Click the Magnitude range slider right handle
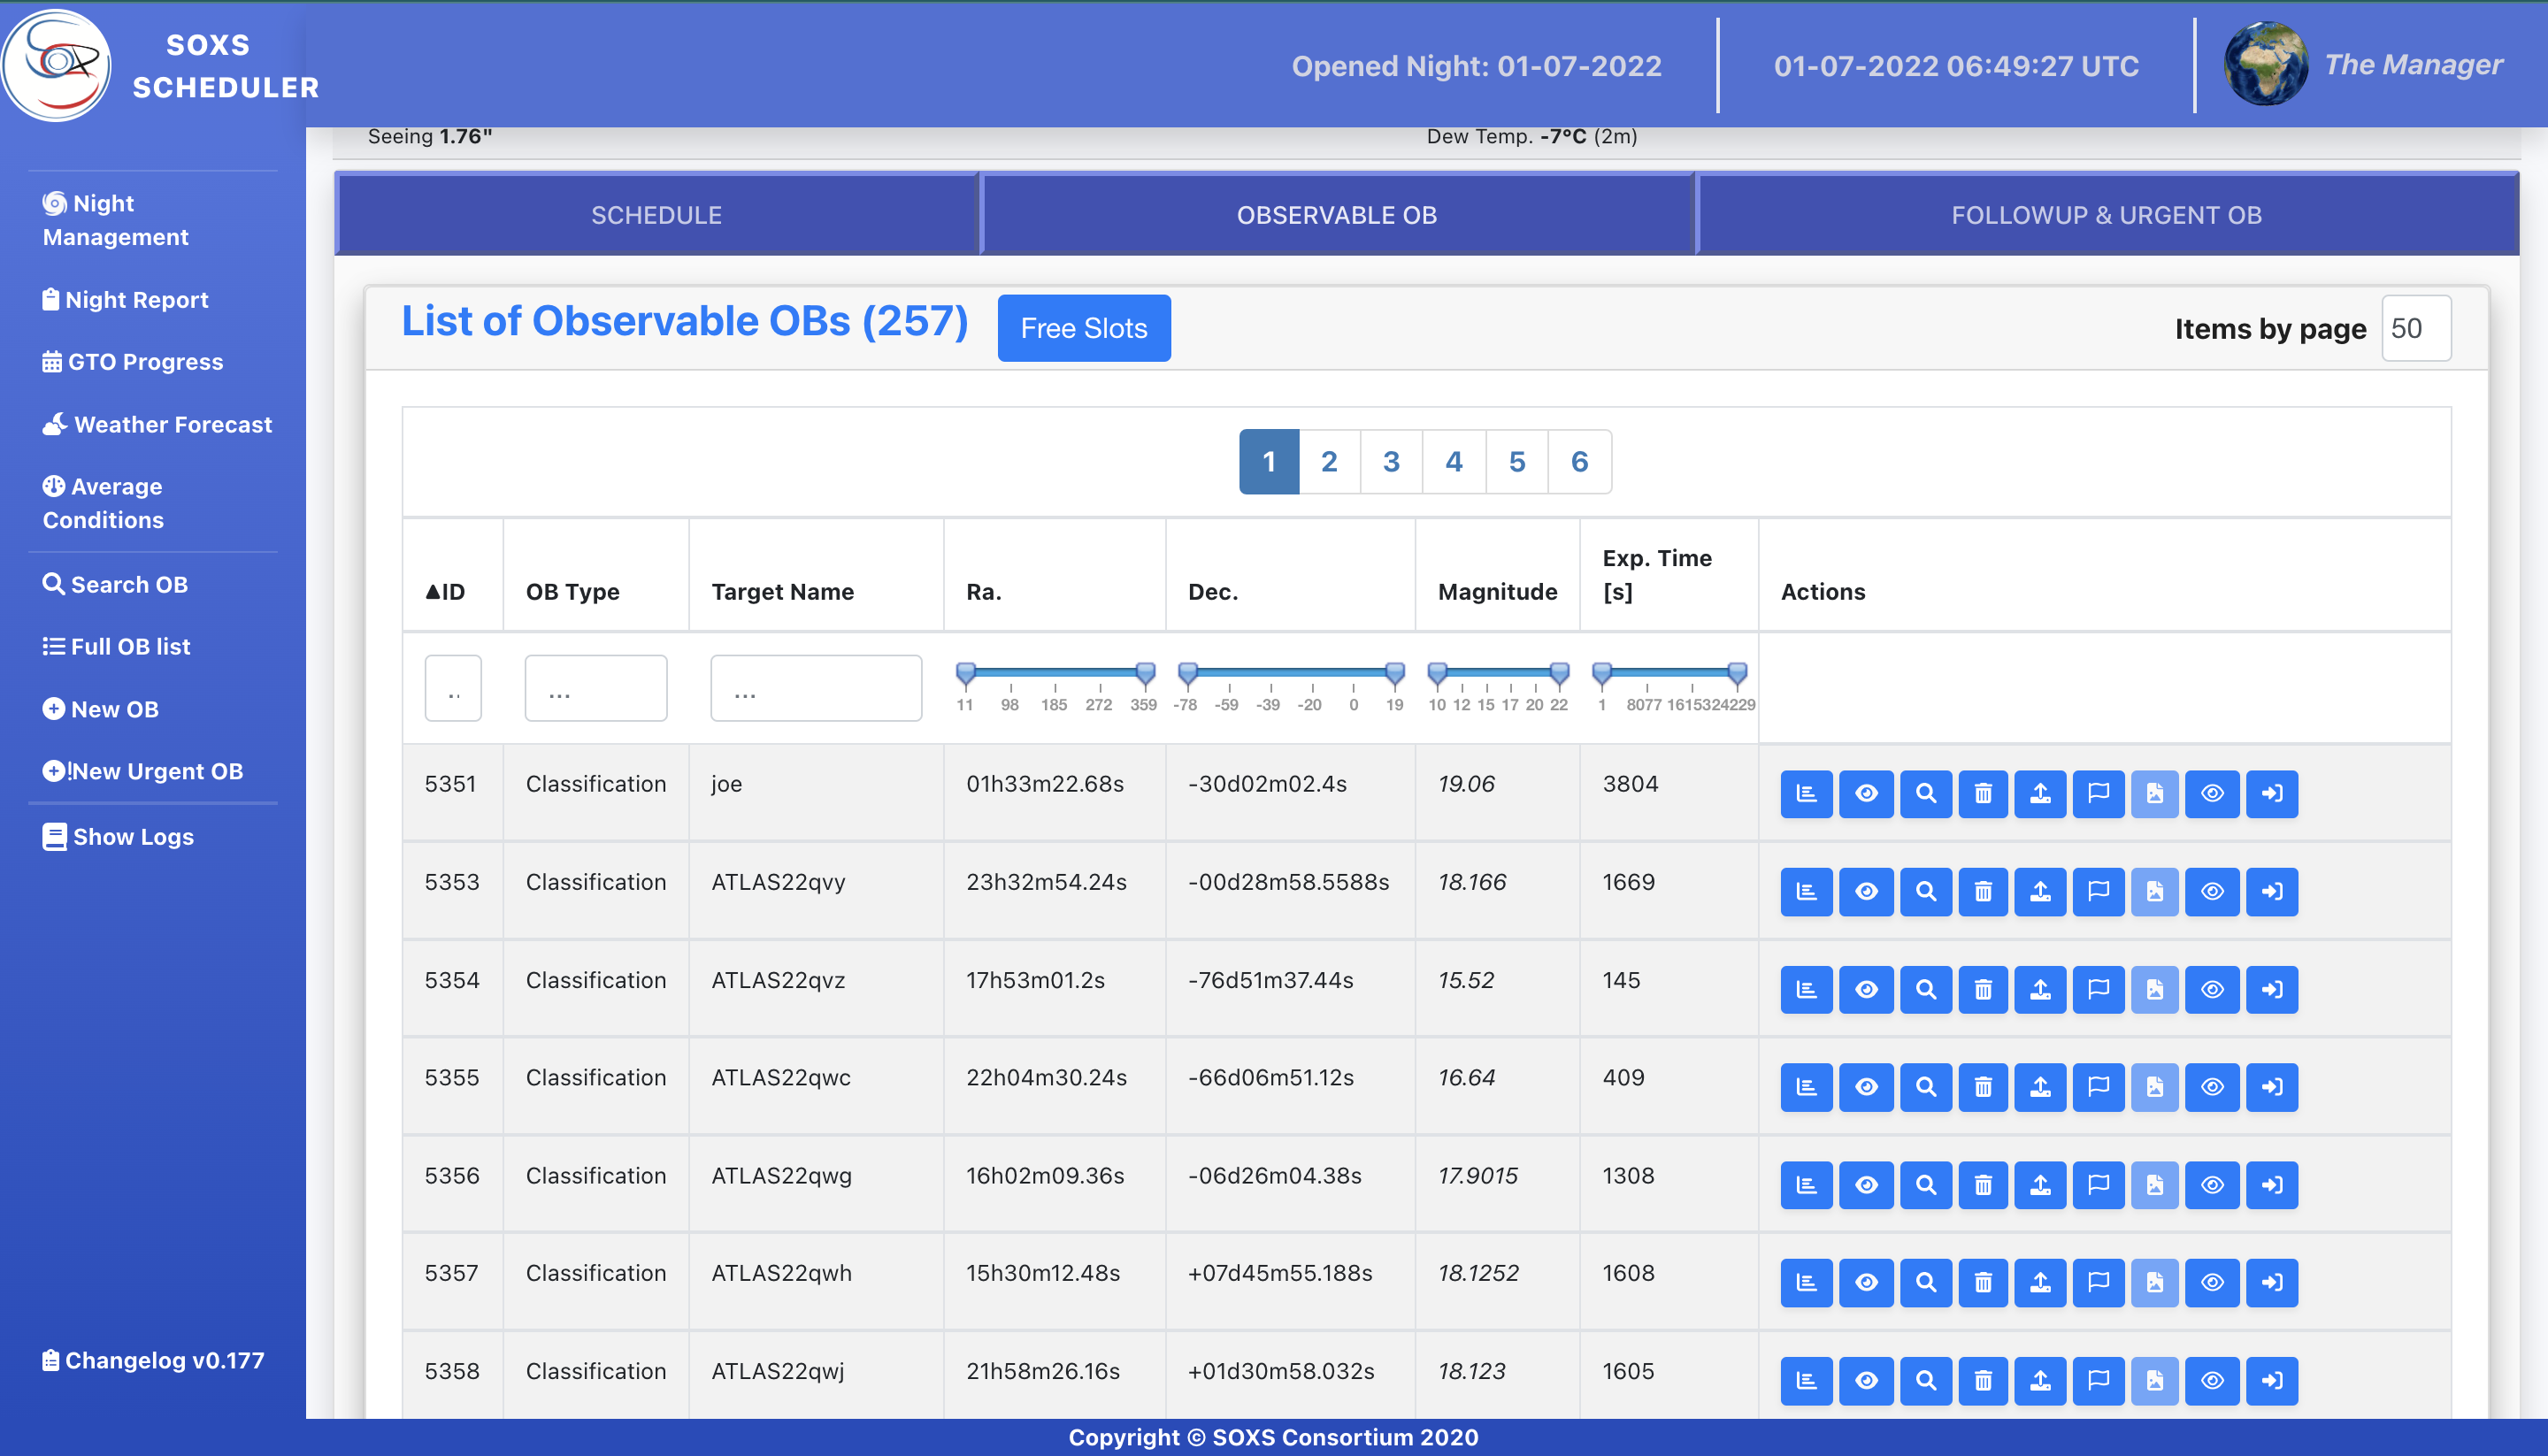The height and width of the screenshot is (1456, 2548). [x=1559, y=673]
